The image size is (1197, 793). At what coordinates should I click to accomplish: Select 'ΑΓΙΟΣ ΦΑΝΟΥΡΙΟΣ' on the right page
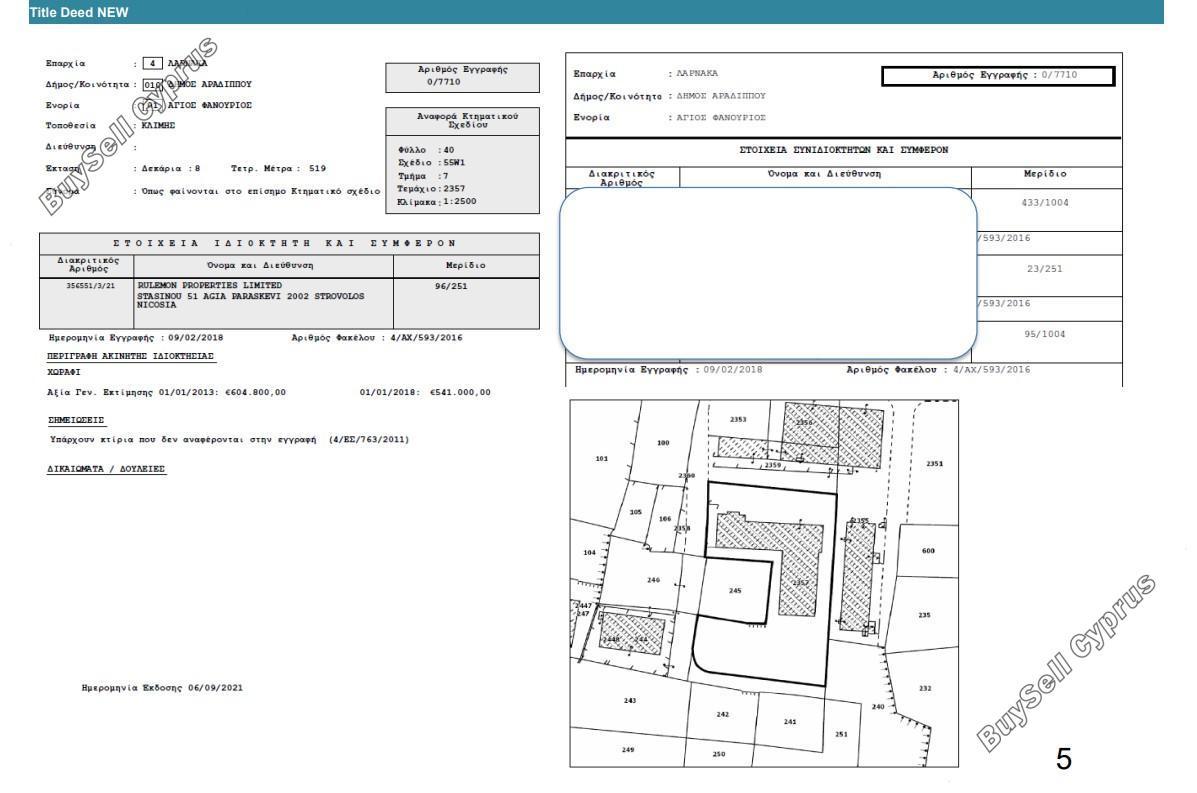click(721, 118)
